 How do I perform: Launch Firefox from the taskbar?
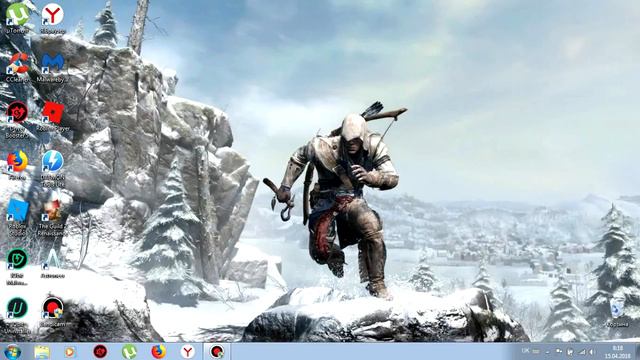[158, 351]
